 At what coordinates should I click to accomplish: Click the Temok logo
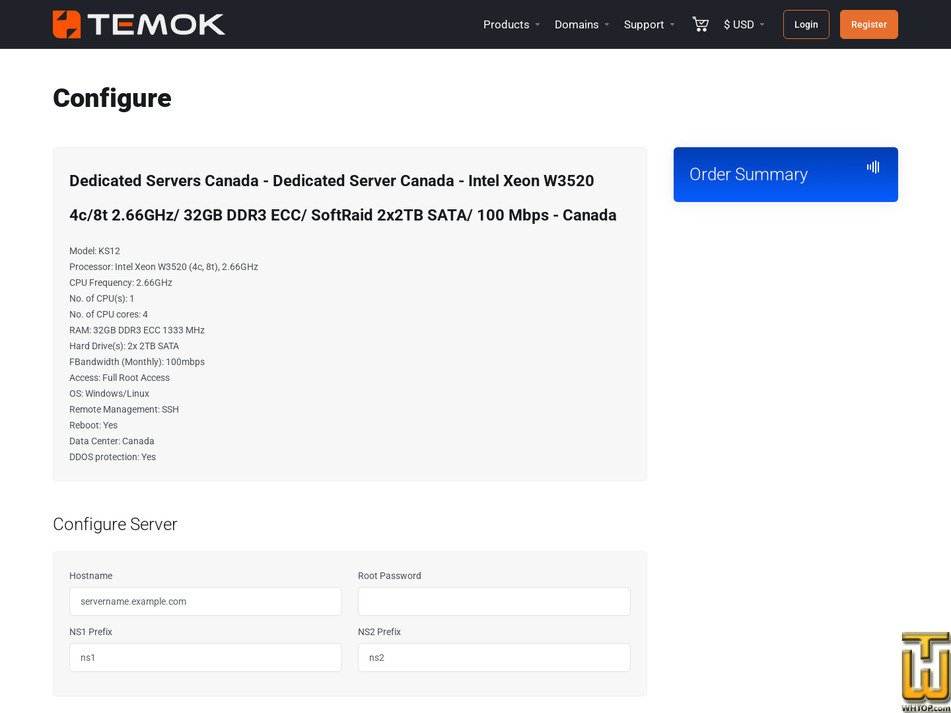click(x=139, y=24)
